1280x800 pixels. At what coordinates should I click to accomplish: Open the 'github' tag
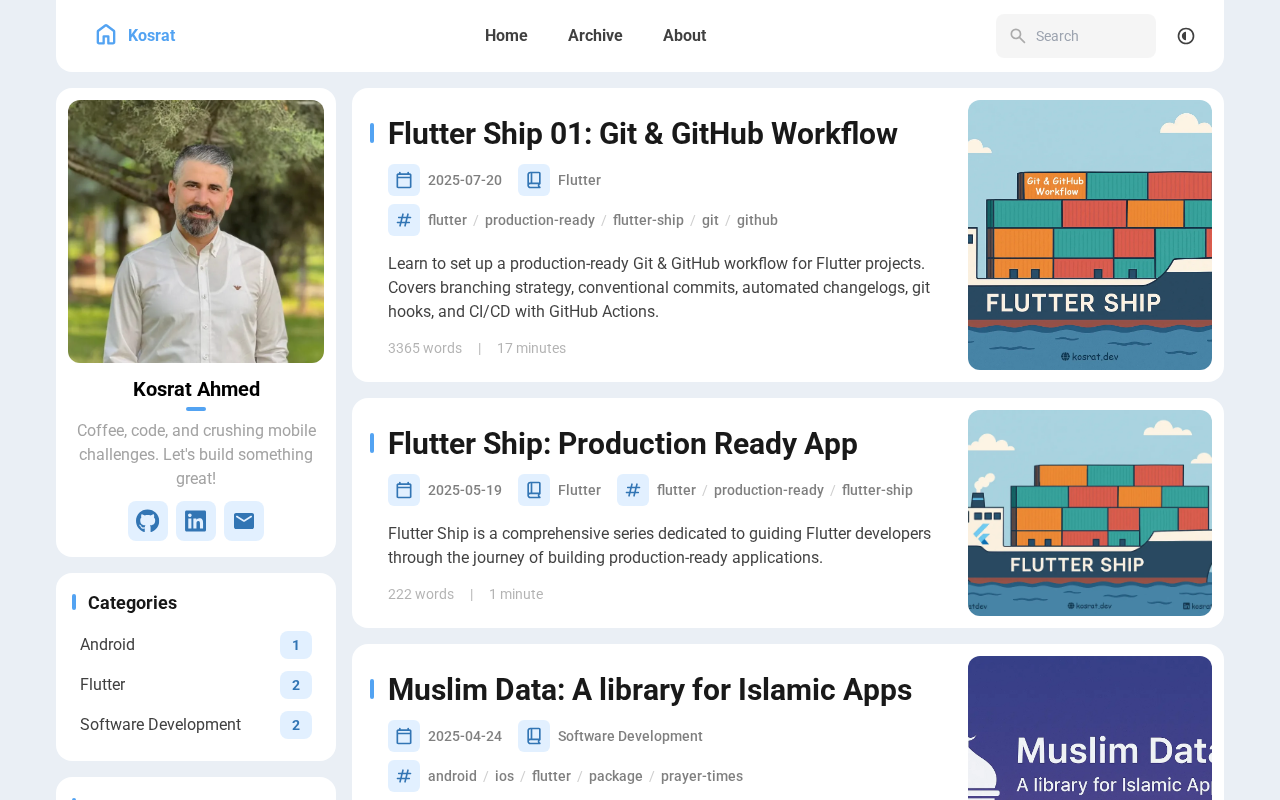(757, 220)
